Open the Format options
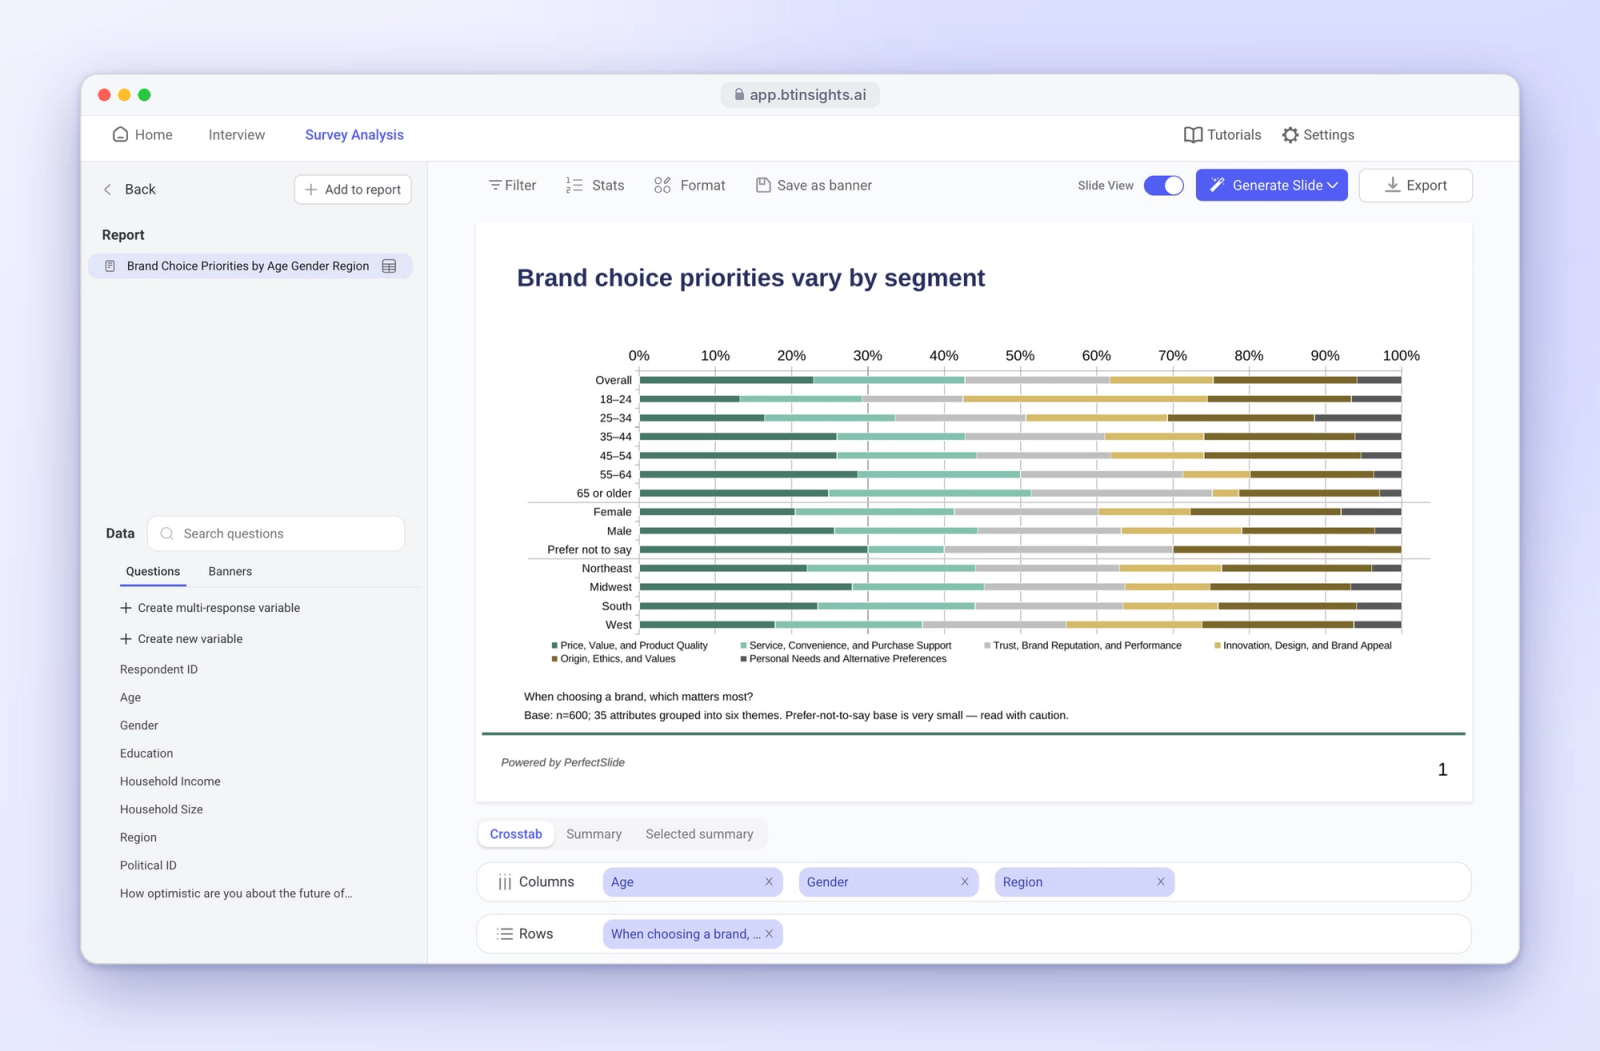 tap(690, 185)
